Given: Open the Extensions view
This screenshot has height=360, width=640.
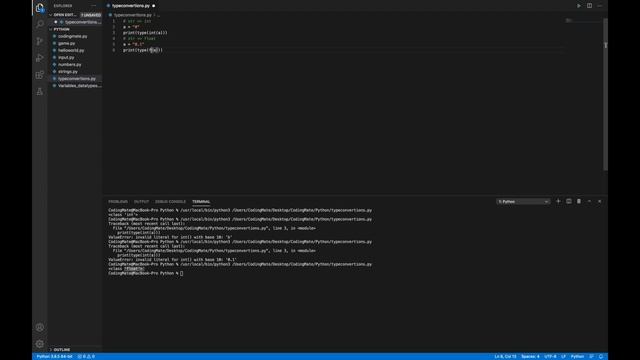Looking at the screenshot, I should click(x=40, y=75).
